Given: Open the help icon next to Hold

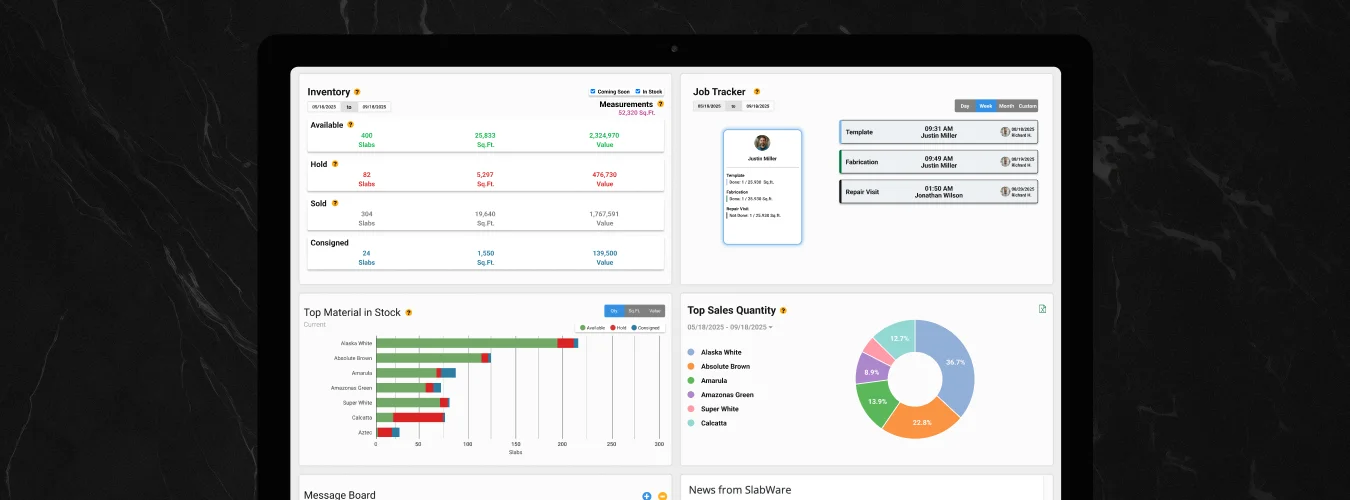Looking at the screenshot, I should click(x=335, y=164).
